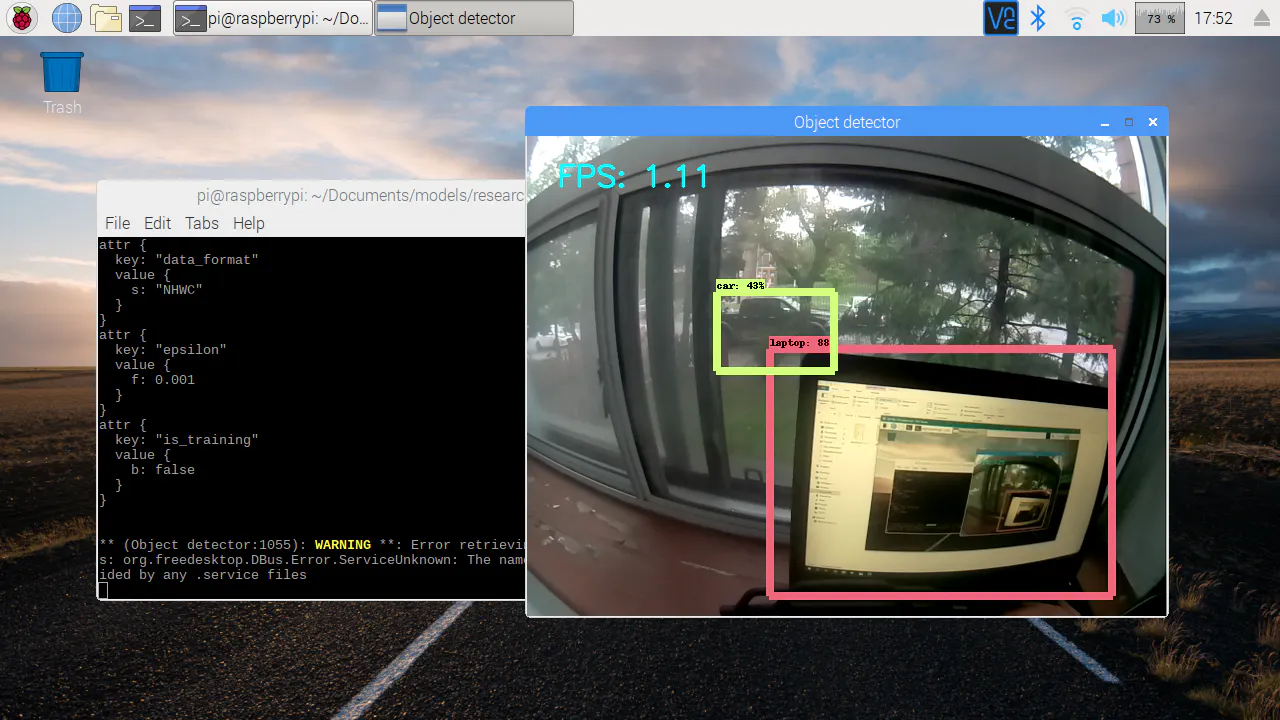This screenshot has height=720, width=1280.
Task: Minimize the Object detector window
Action: pyautogui.click(x=1105, y=122)
